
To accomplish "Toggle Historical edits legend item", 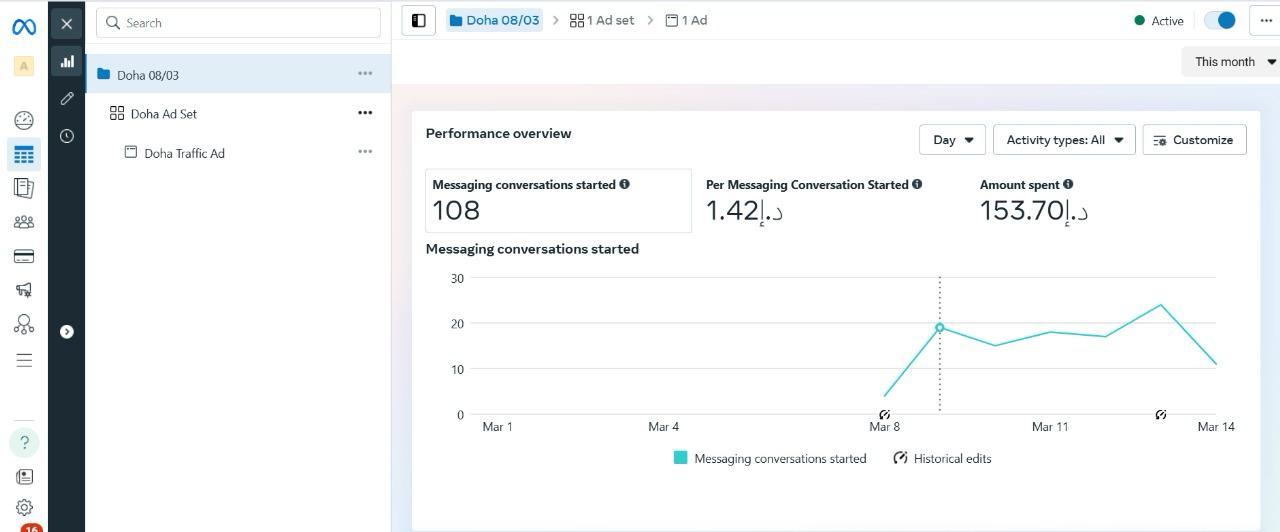I will click(942, 458).
